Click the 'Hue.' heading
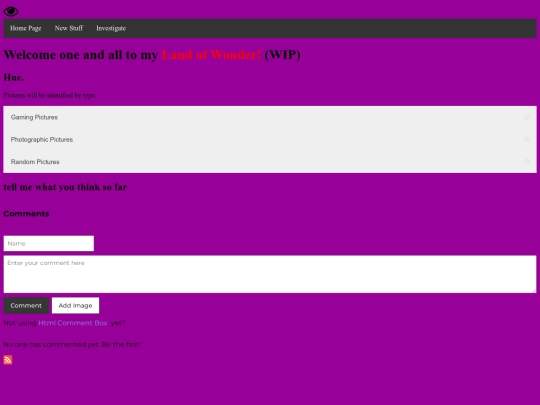Screen dimensions: 540x405 pyautogui.click(x=14, y=77)
